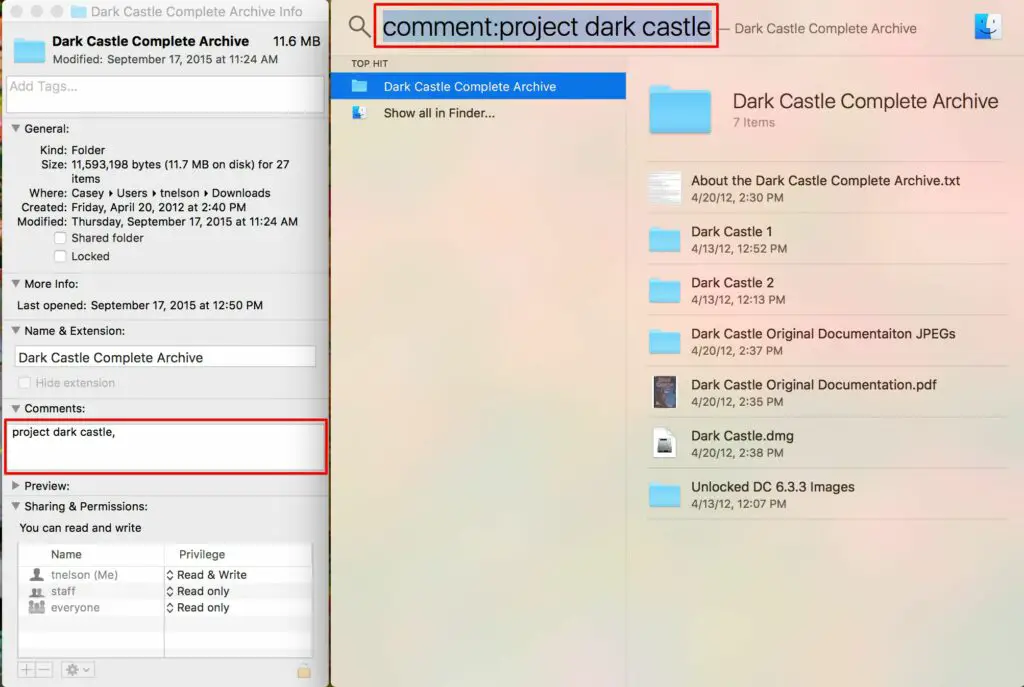
Task: Click the Created date Friday, April 20, 2012
Action: [159, 207]
